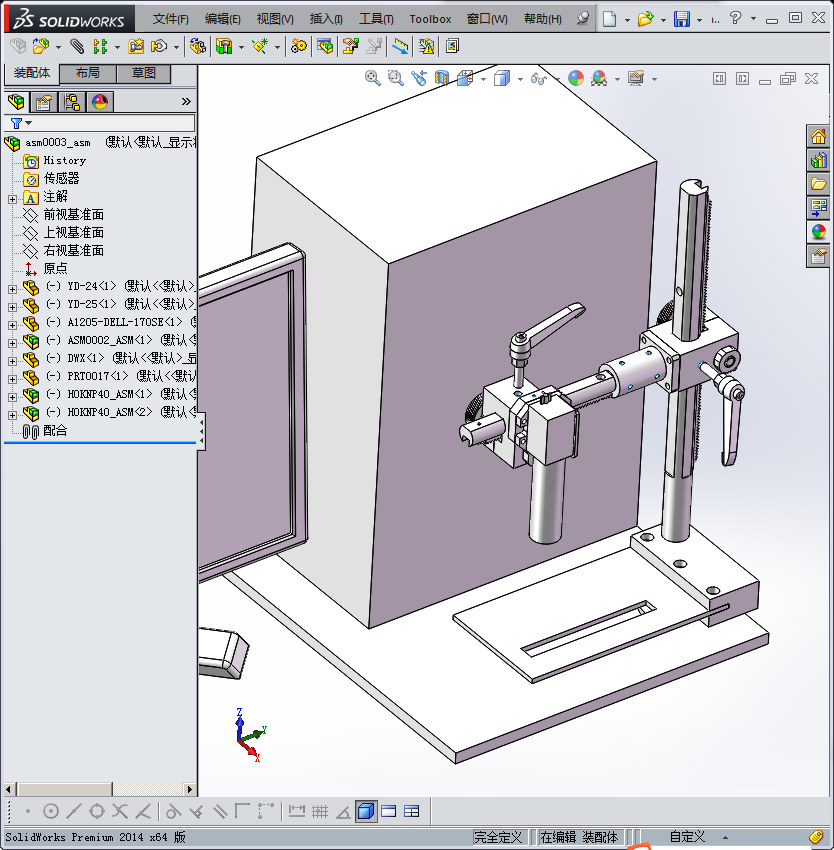Click the Home icon in the task pane

pyautogui.click(x=819, y=137)
